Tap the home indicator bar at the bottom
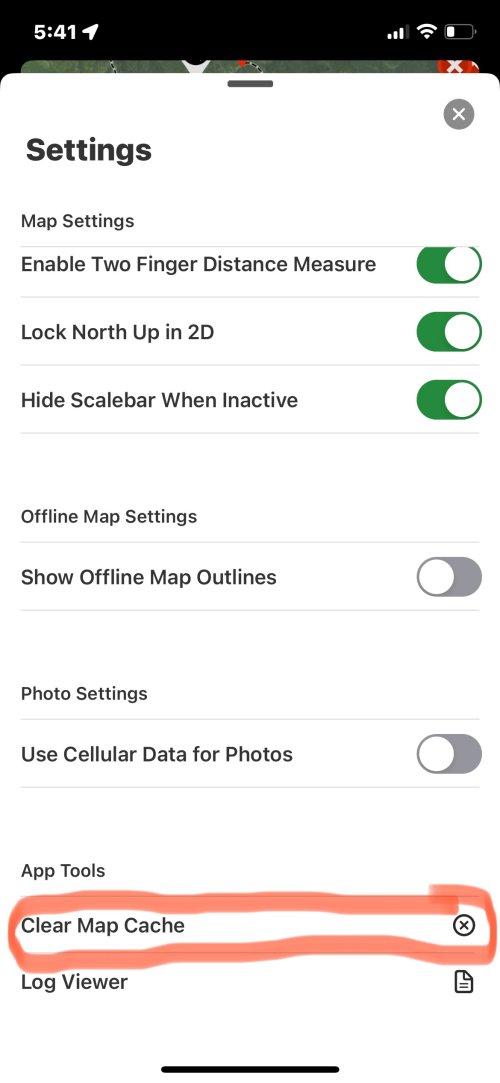The width and height of the screenshot is (500, 1083). (250, 1069)
